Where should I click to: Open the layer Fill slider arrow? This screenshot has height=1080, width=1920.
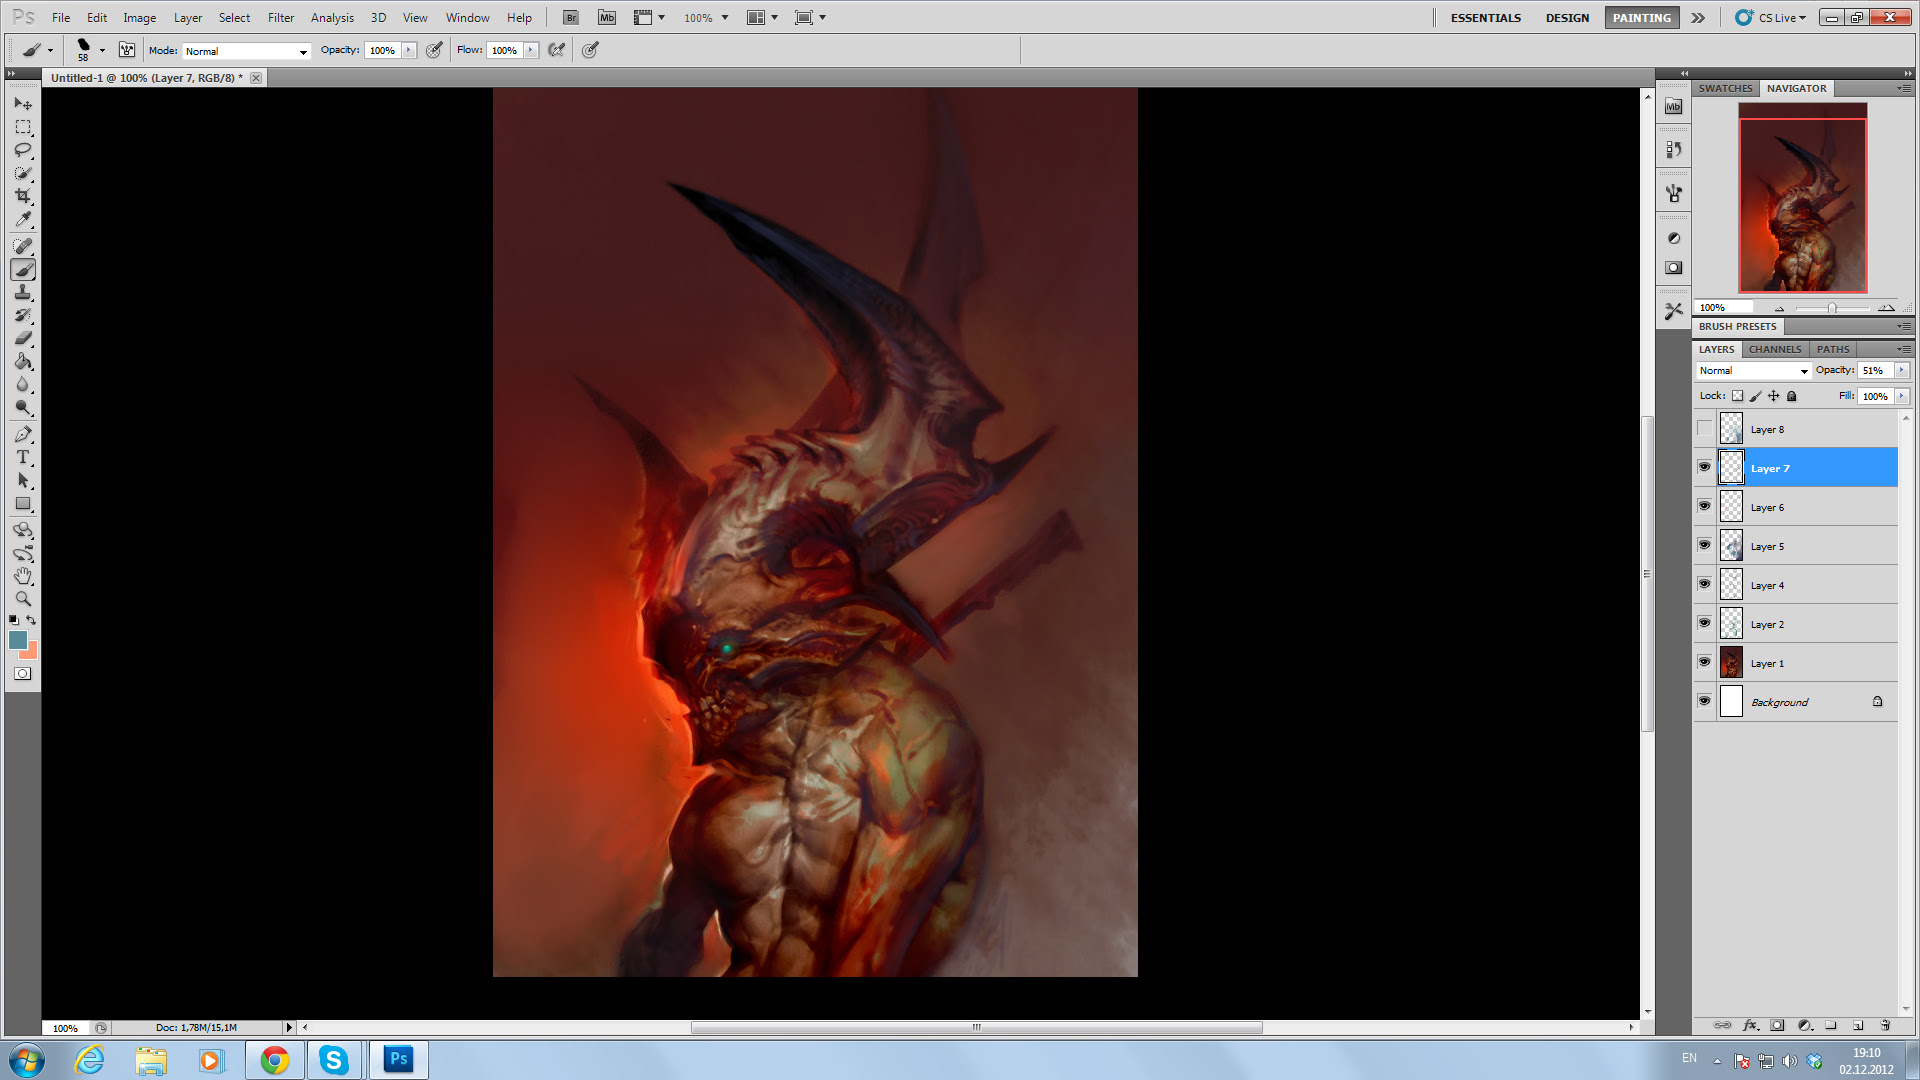click(x=1901, y=397)
